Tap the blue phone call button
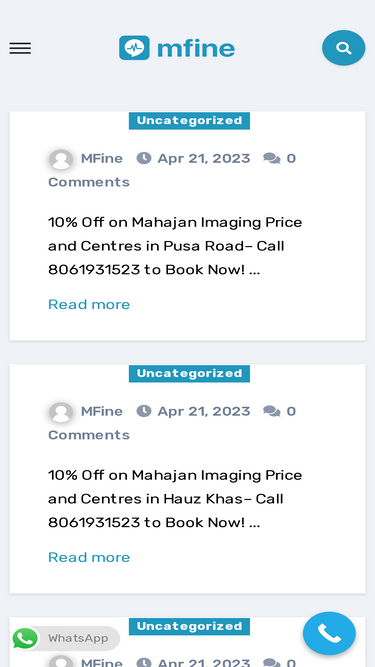This screenshot has width=375, height=667. pos(329,633)
